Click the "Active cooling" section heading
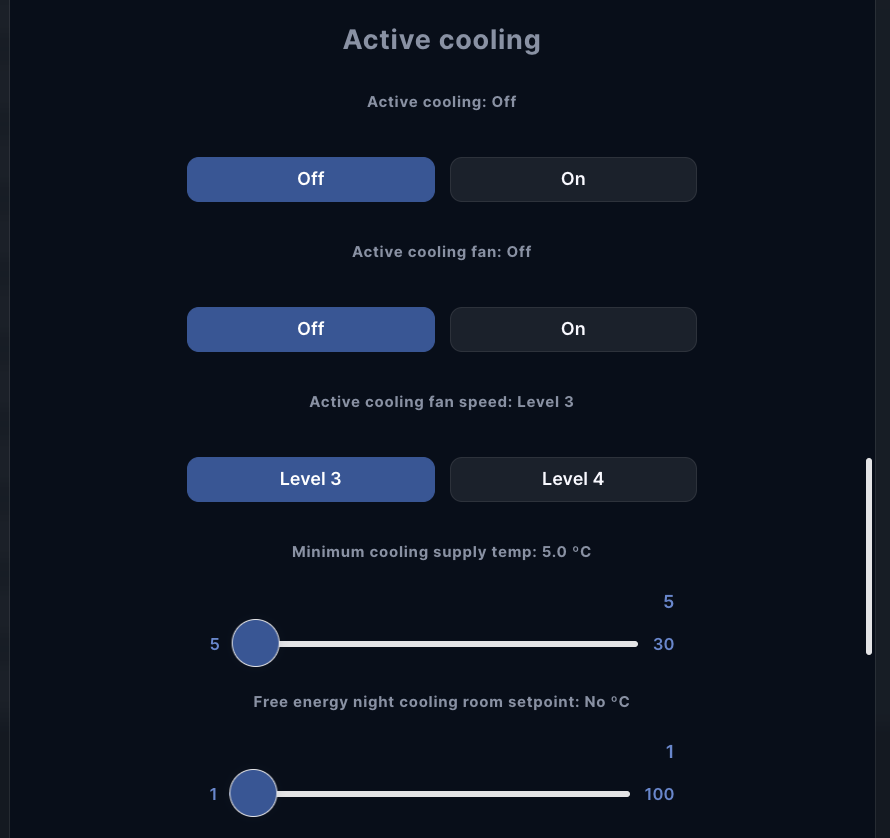The width and height of the screenshot is (890, 838). click(442, 40)
